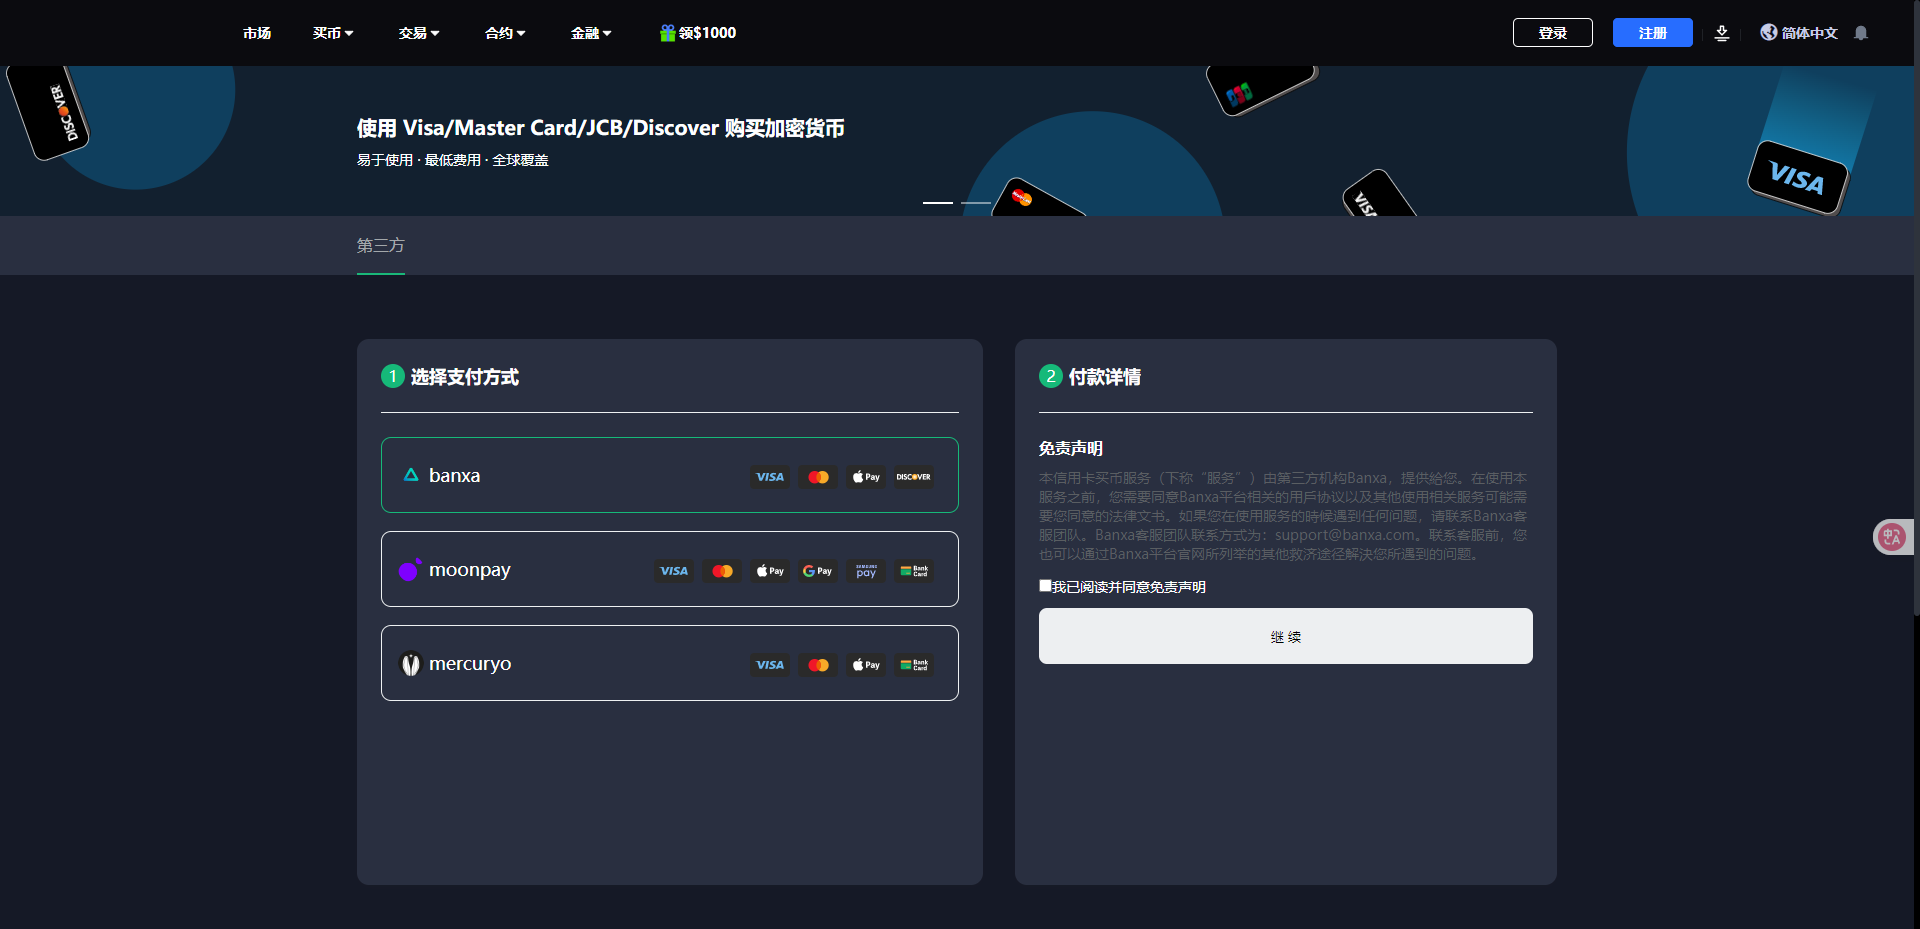The height and width of the screenshot is (929, 1920).
Task: Select the second carousel indicator dot
Action: pos(975,203)
